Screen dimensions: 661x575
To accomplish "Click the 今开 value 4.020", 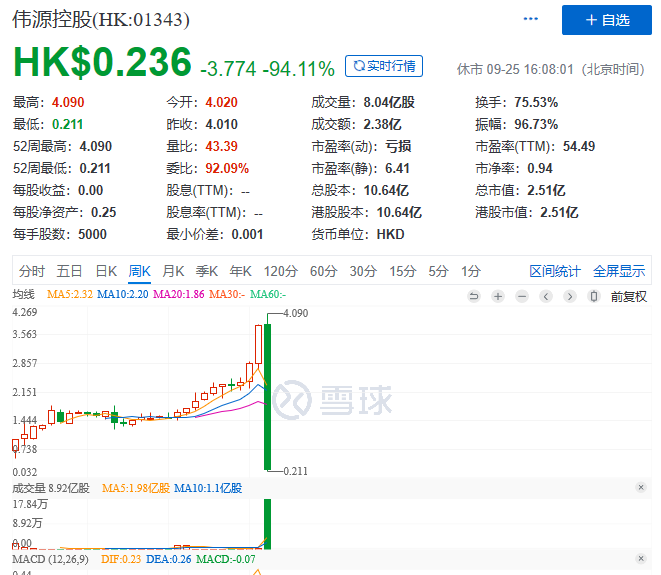I will [x=221, y=102].
